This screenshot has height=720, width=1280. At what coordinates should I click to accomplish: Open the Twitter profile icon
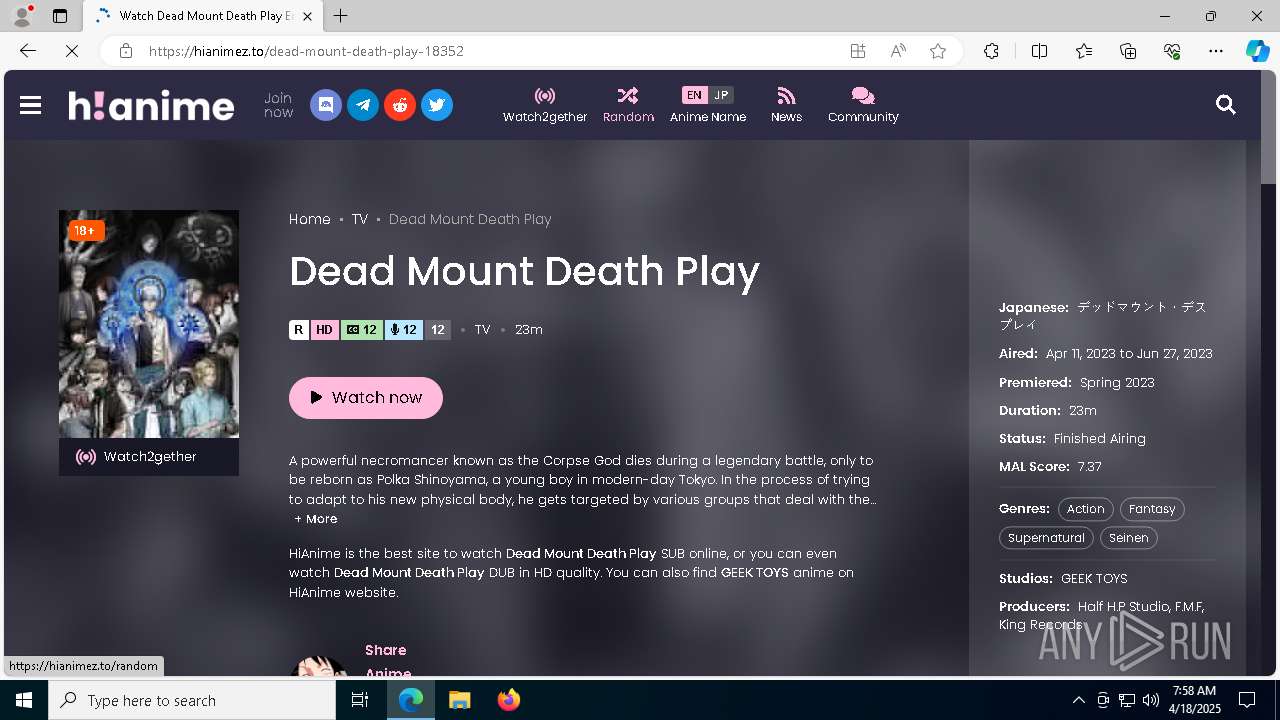pyautogui.click(x=437, y=105)
